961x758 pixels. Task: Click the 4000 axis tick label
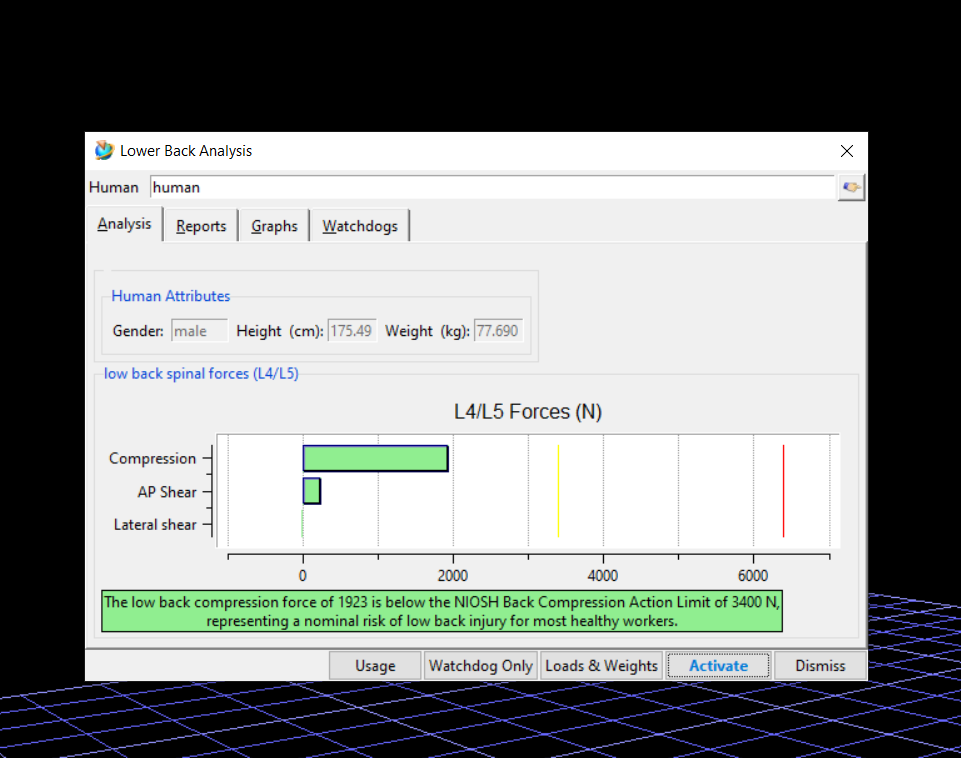click(x=602, y=575)
